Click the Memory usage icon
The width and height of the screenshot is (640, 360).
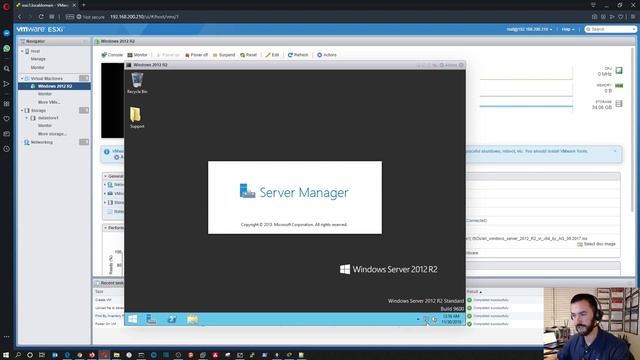(x=619, y=86)
